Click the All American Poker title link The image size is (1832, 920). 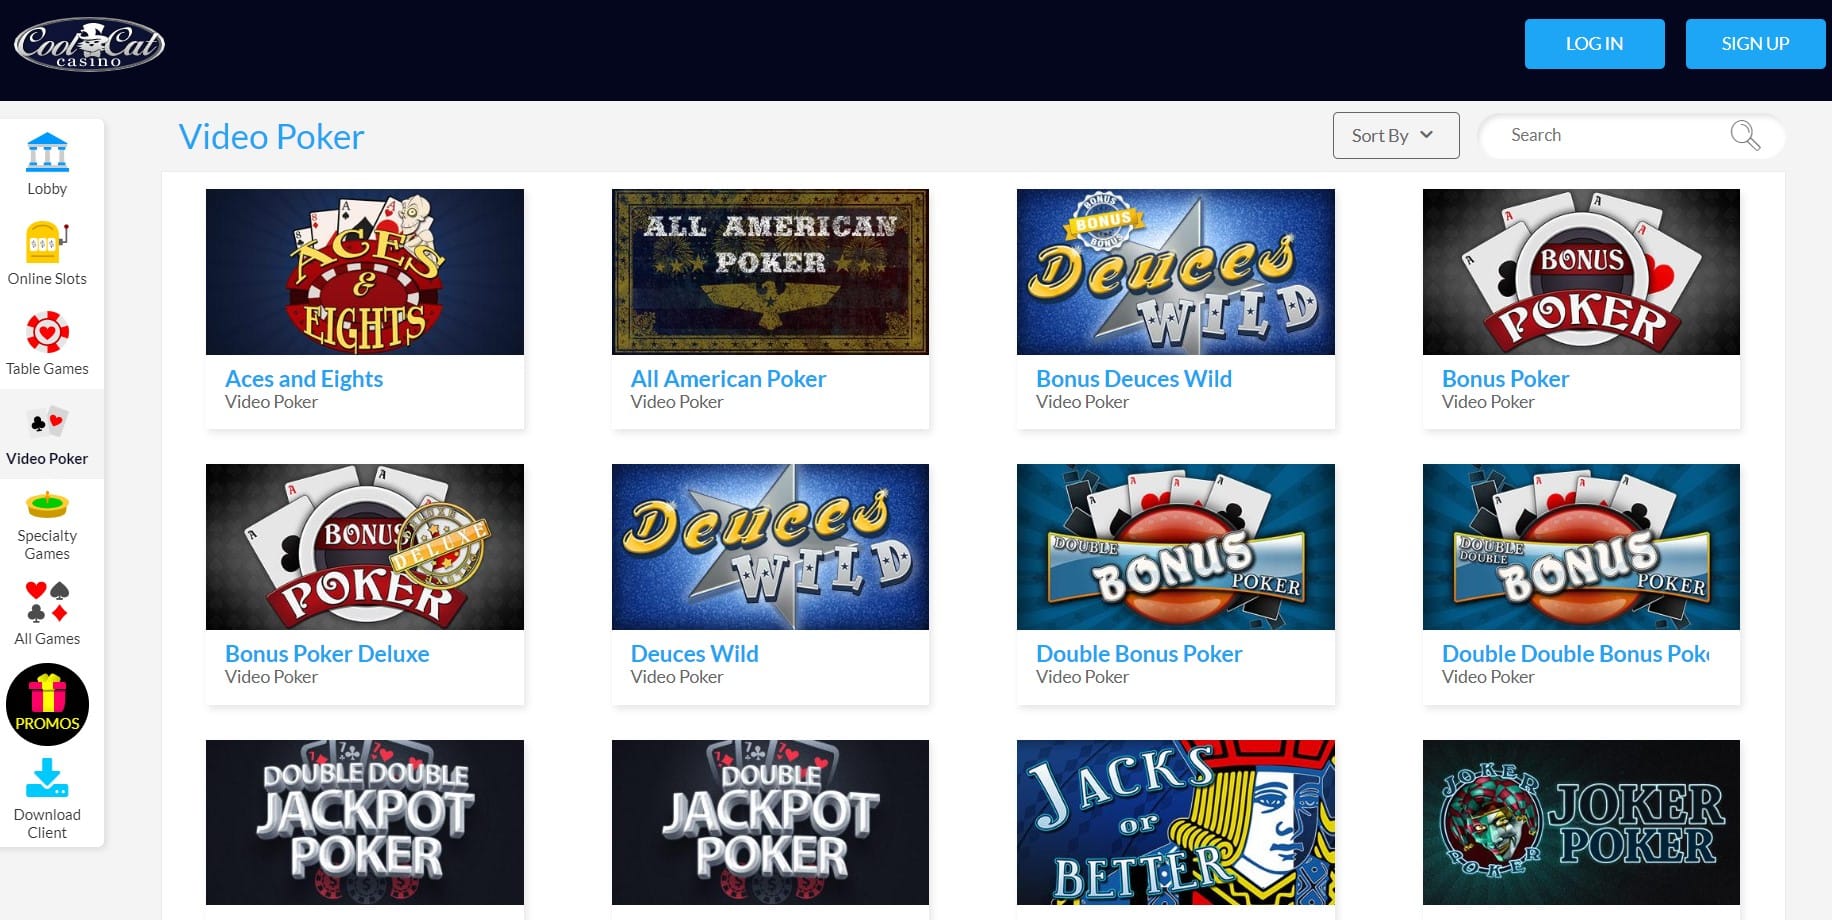click(x=728, y=379)
